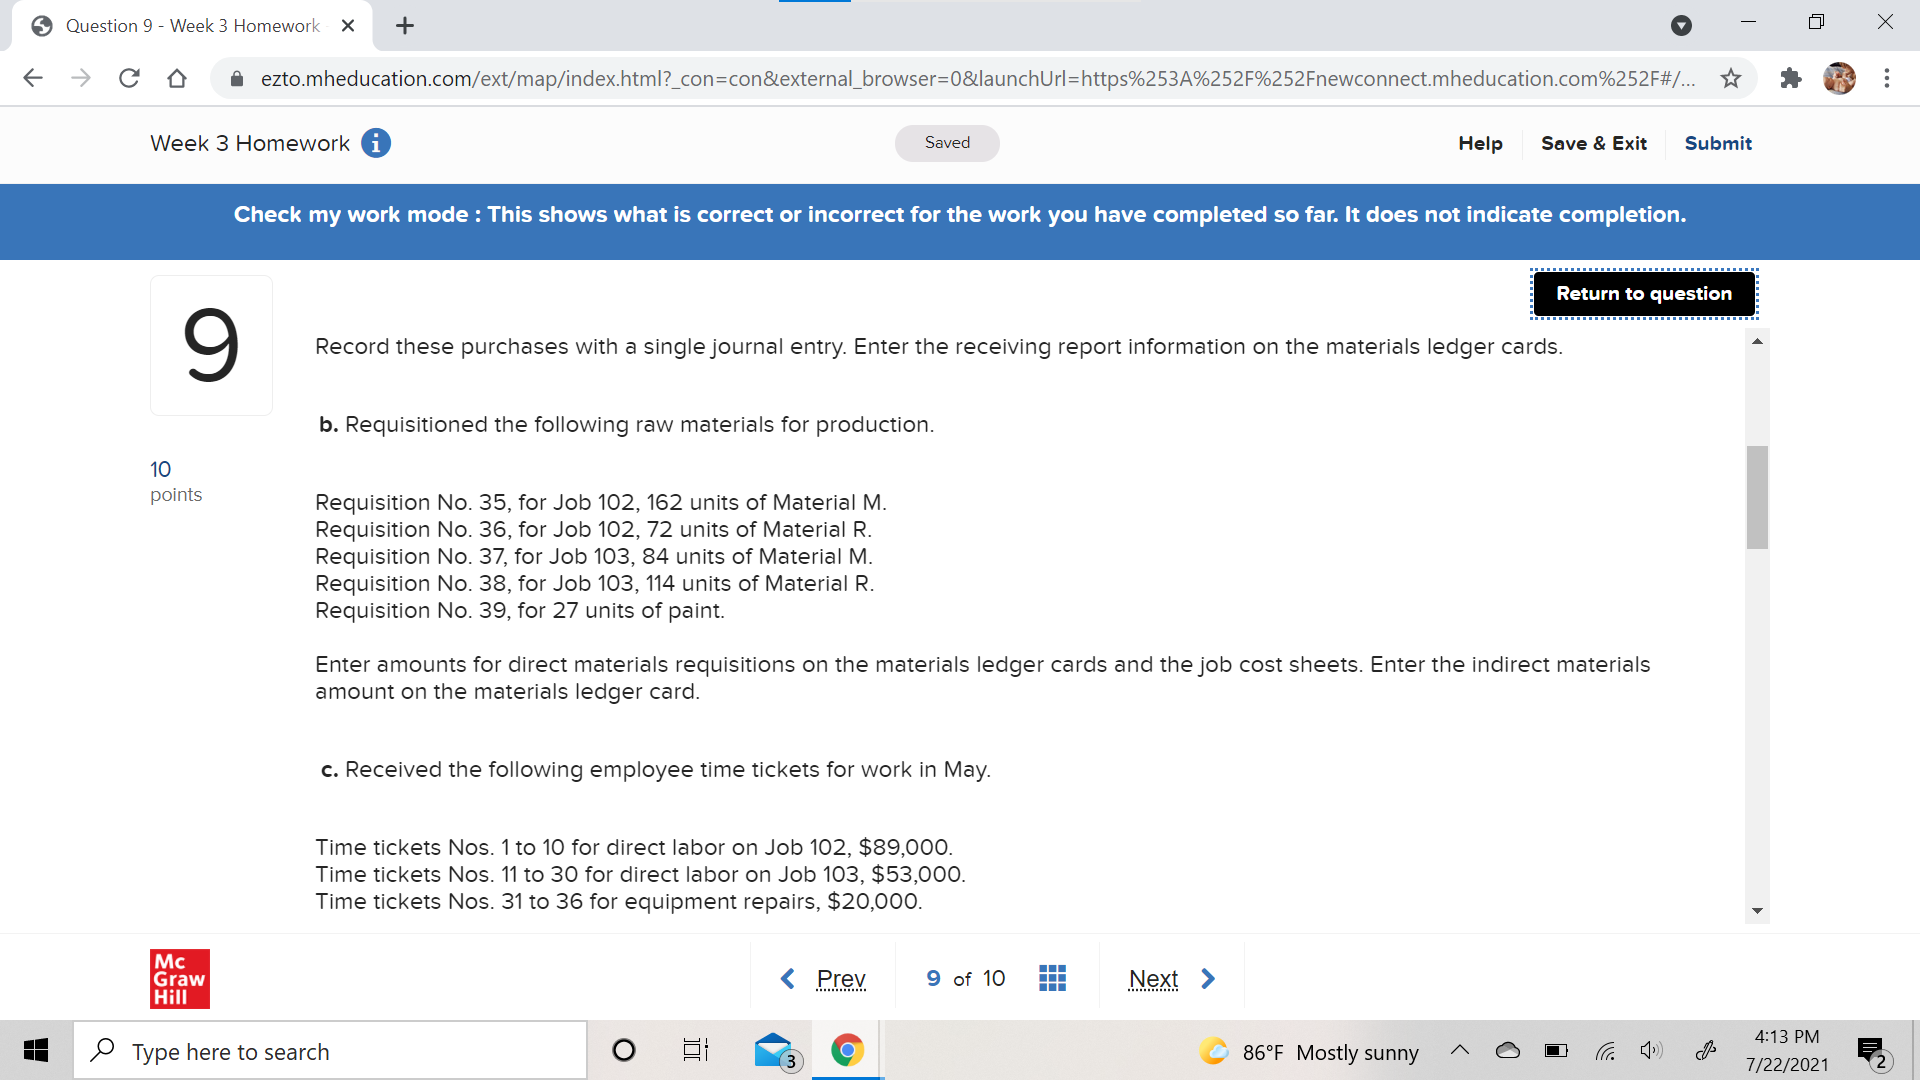Expand hidden system tray icons chevron
Screen dimensions: 1920x1080
pos(1459,1050)
